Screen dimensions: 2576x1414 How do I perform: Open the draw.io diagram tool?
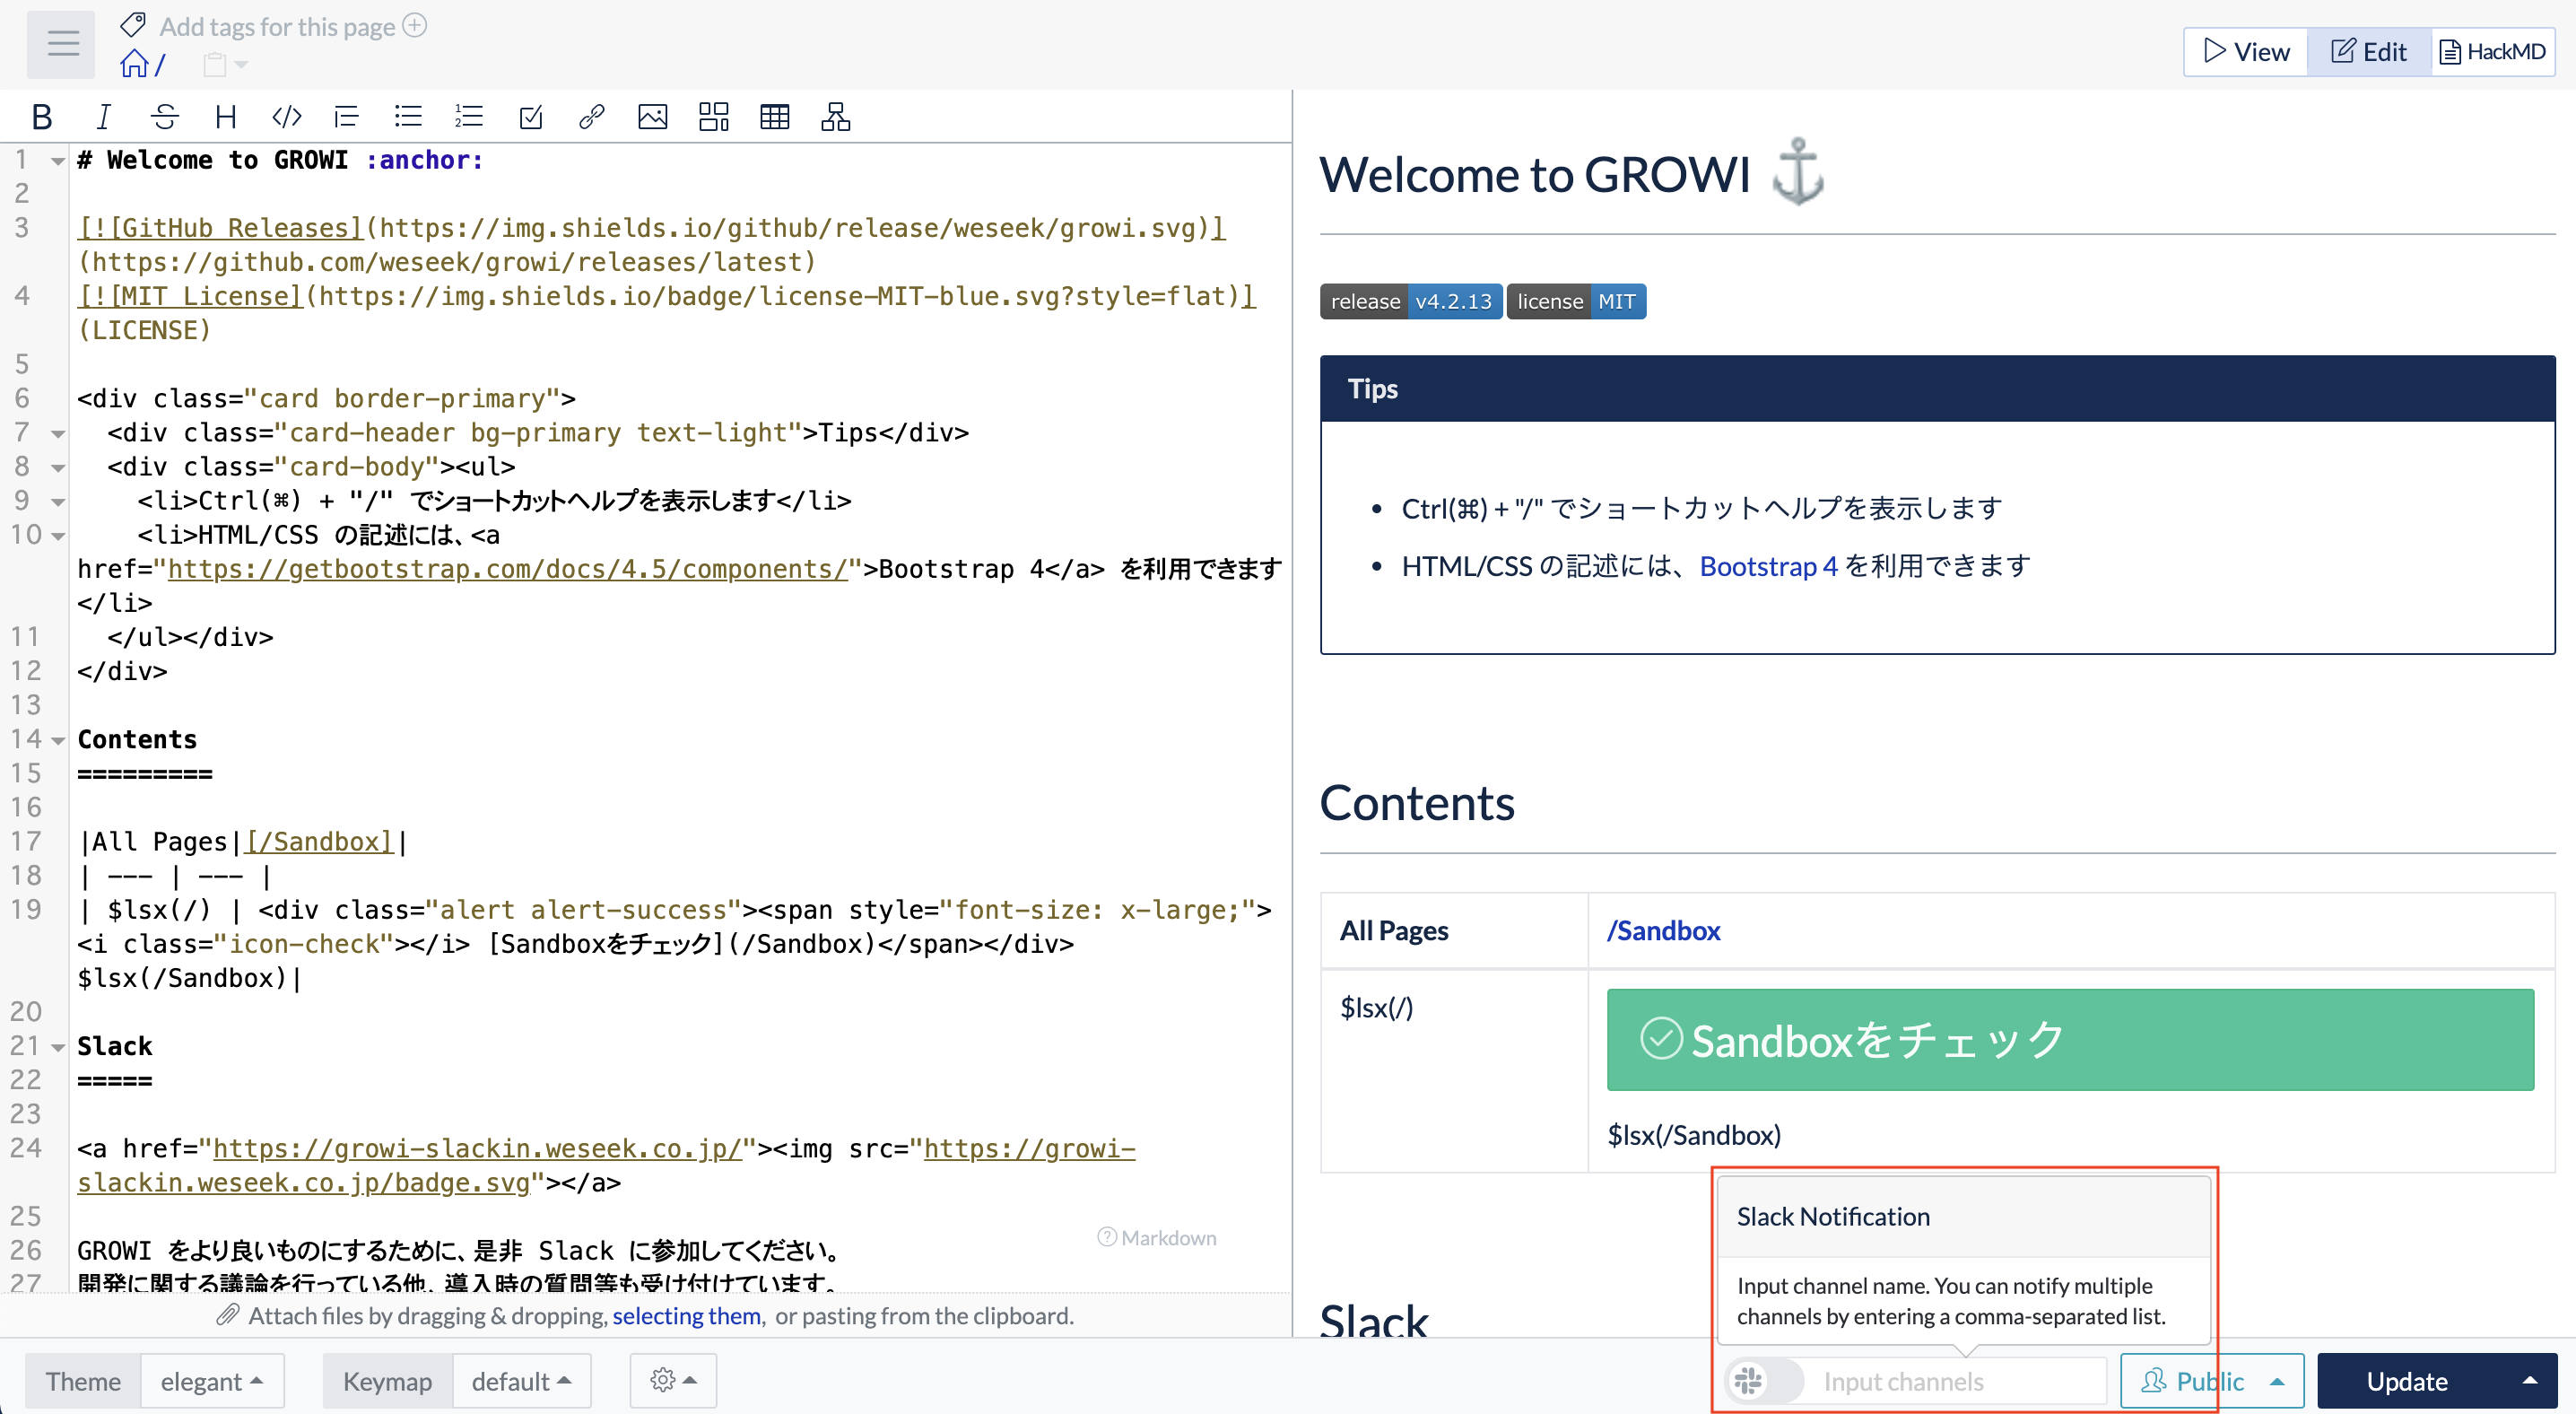click(x=836, y=117)
